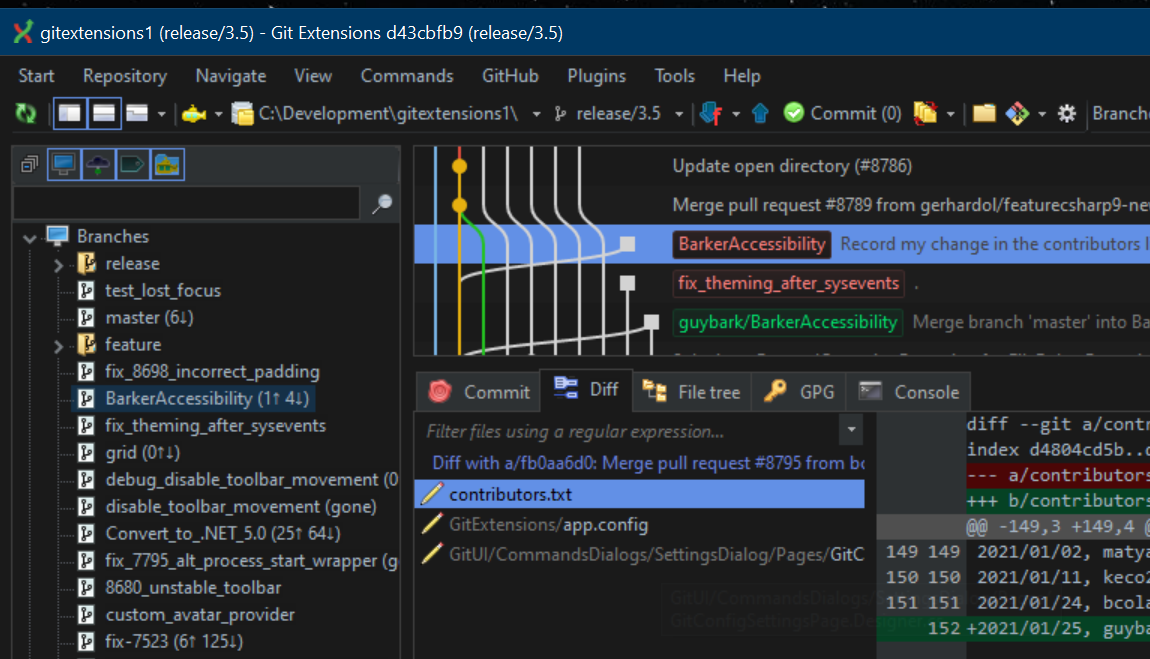The width and height of the screenshot is (1150, 659).
Task: Select the master (6↓) branch
Action: click(x=149, y=318)
